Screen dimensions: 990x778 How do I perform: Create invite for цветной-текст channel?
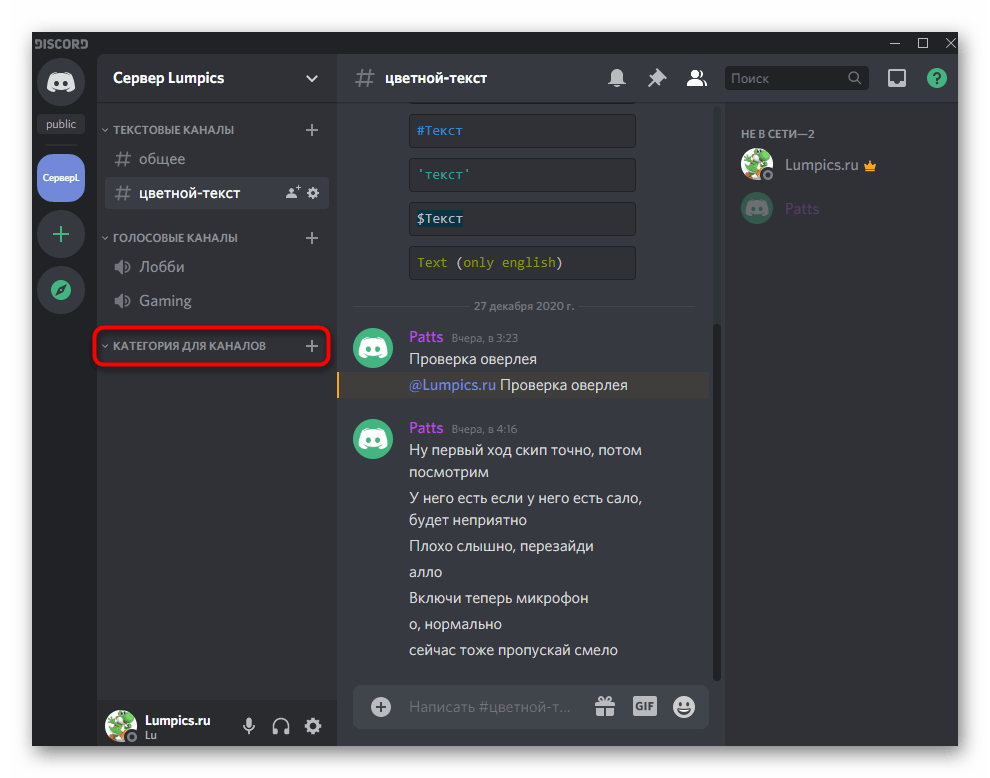[292, 193]
